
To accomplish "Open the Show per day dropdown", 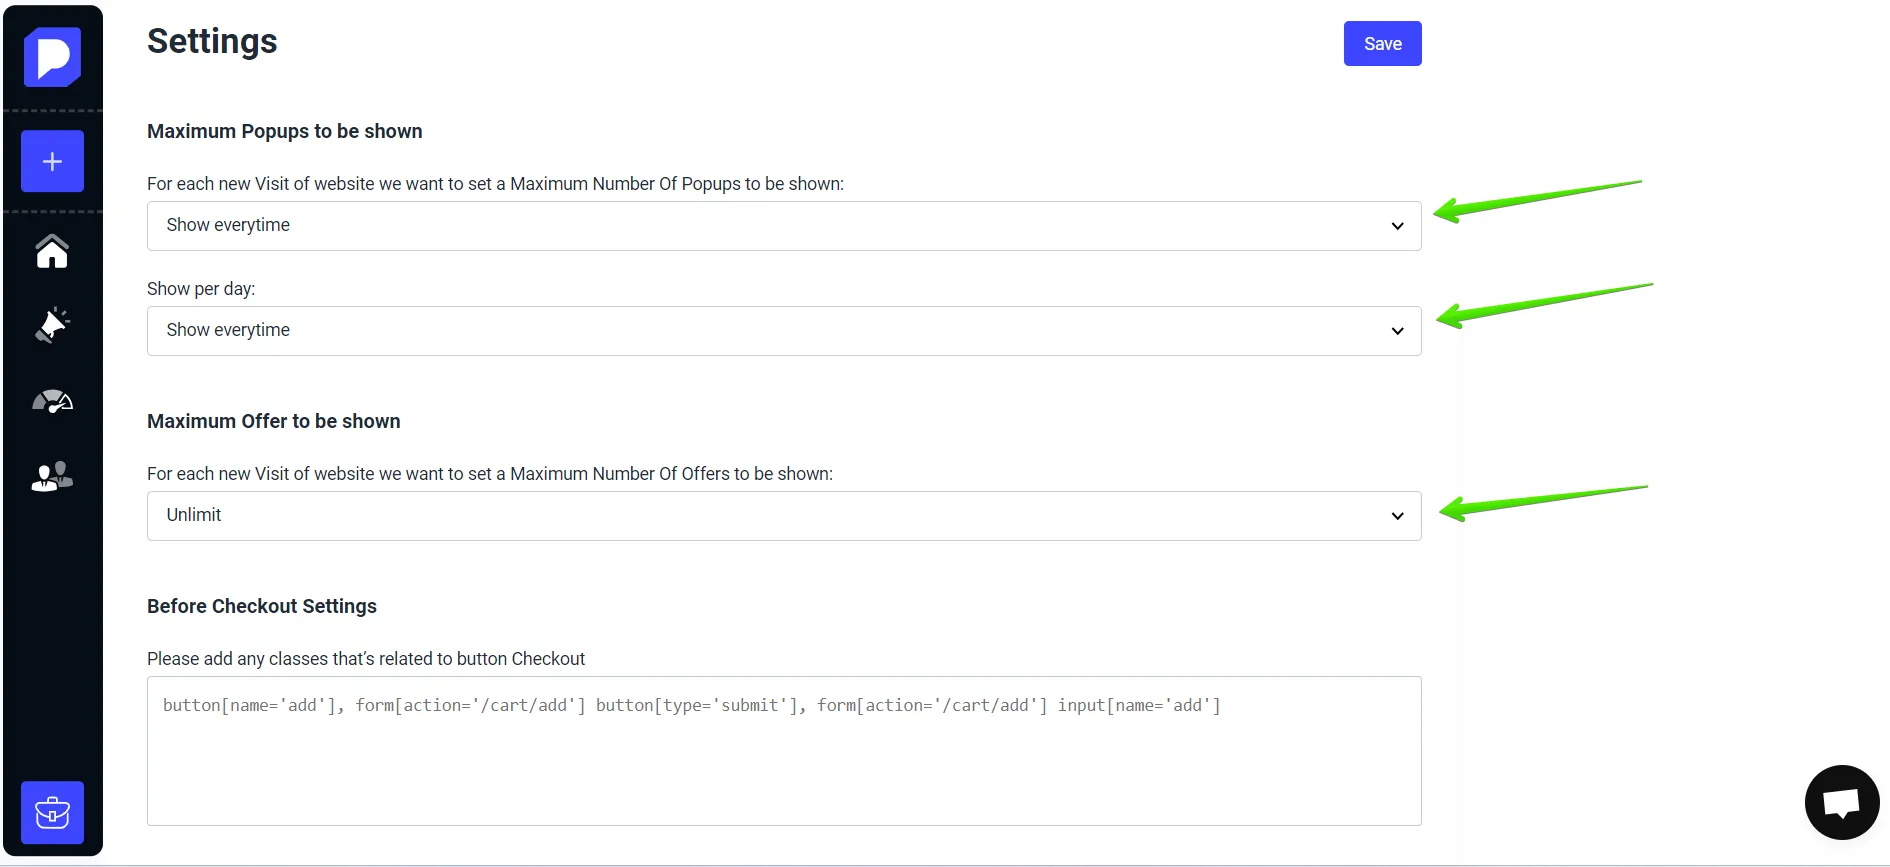I will [784, 331].
